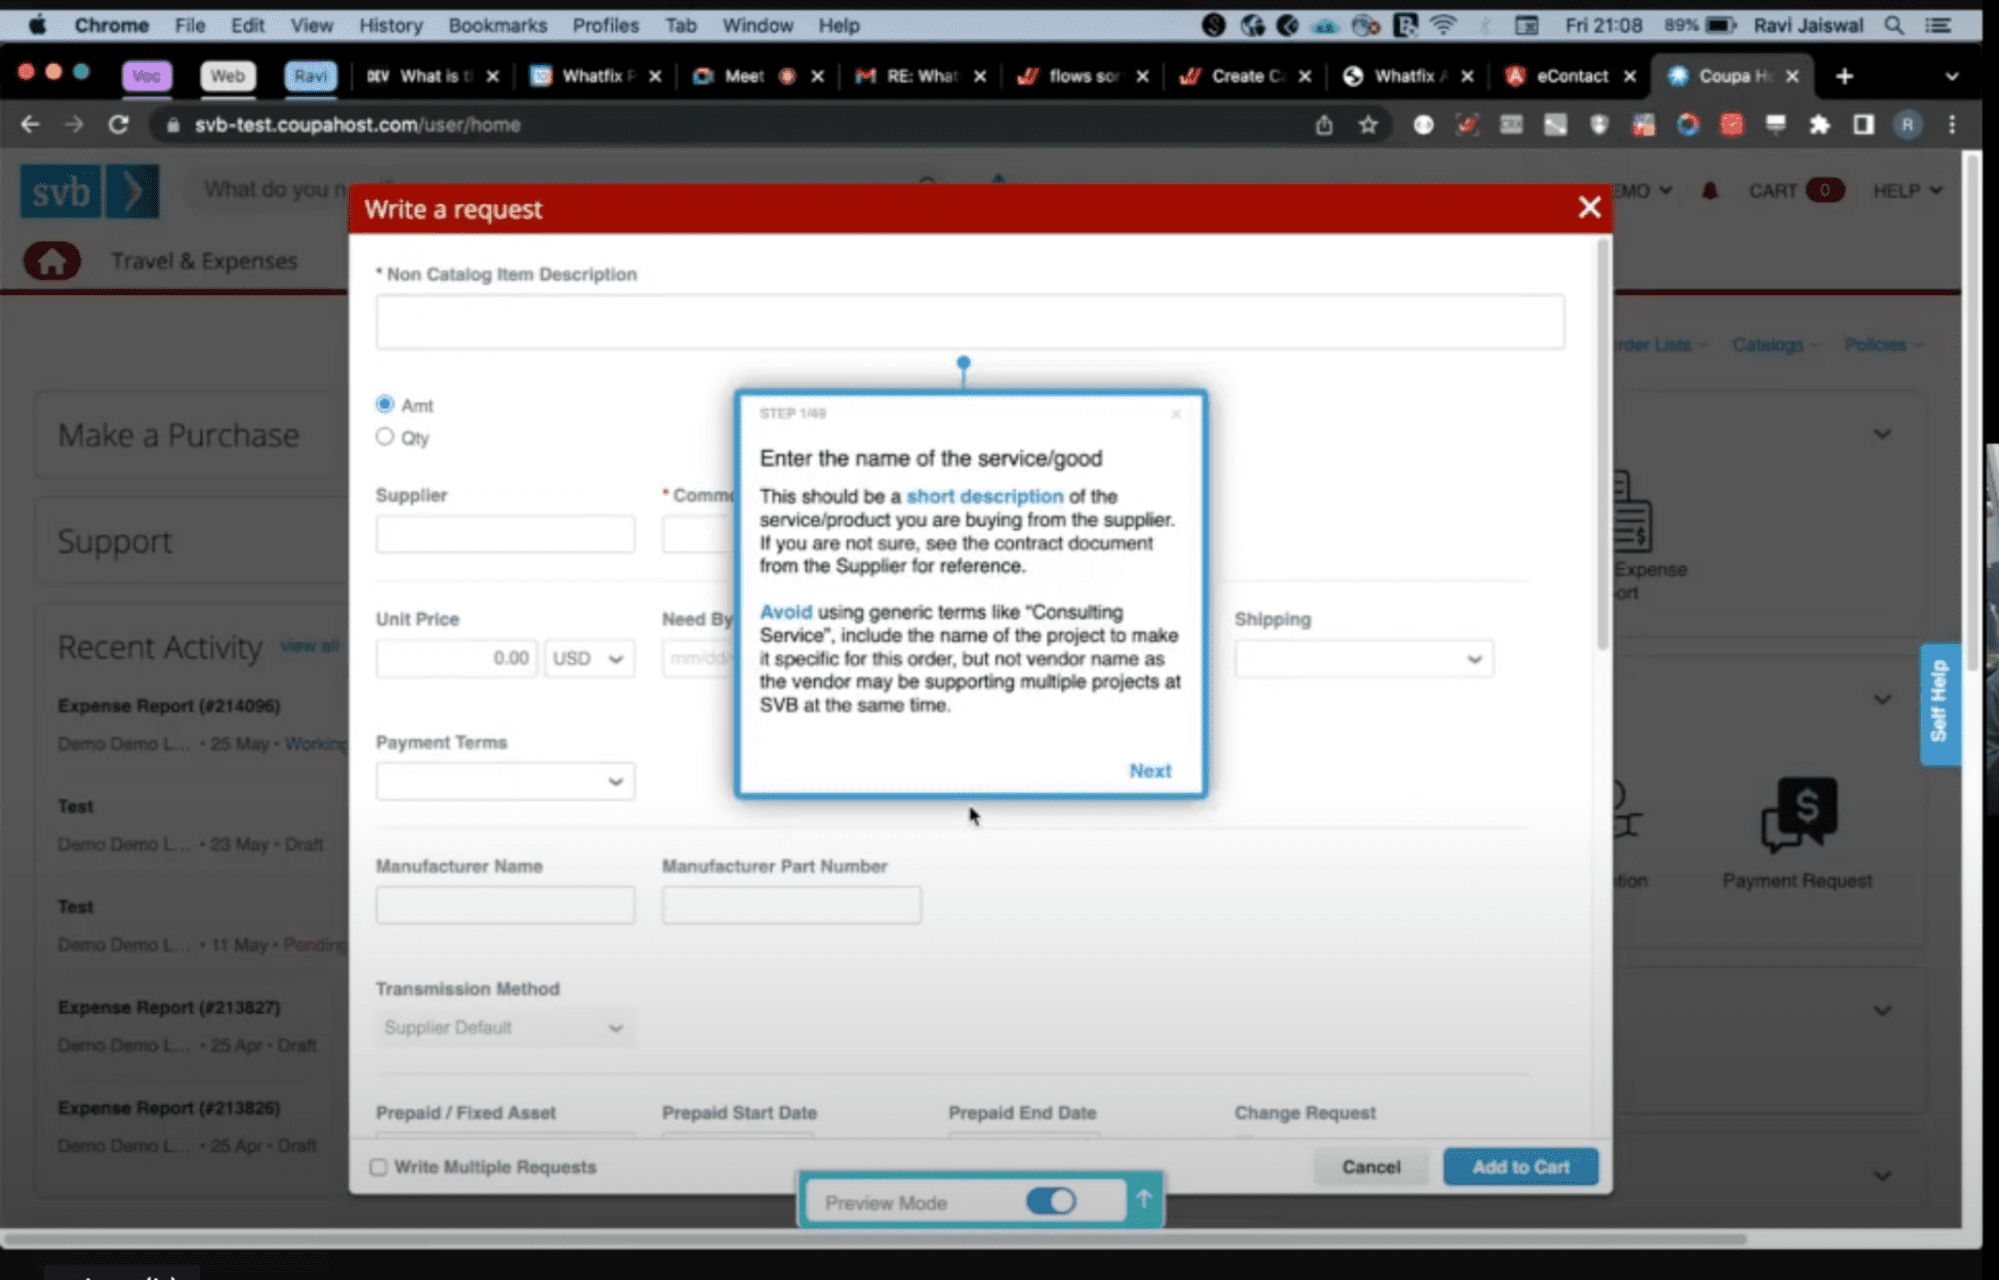Click the SVB logo

[89, 190]
